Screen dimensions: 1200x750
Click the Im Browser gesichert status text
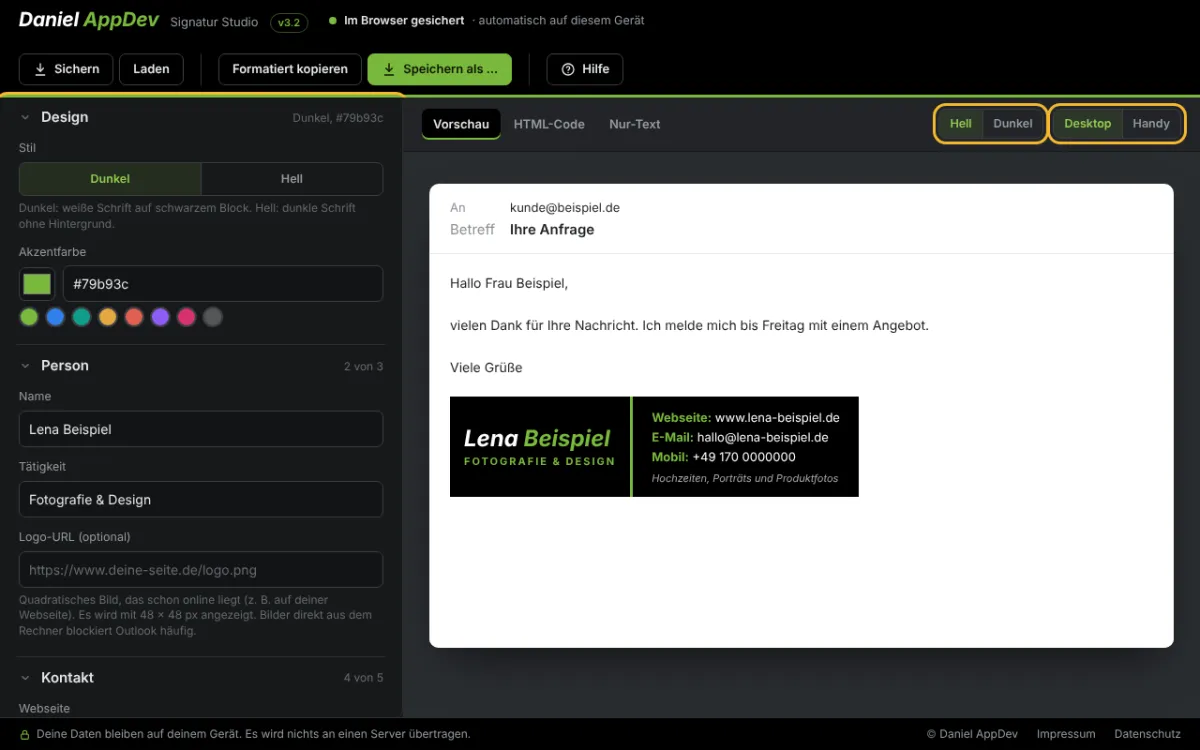coord(404,21)
